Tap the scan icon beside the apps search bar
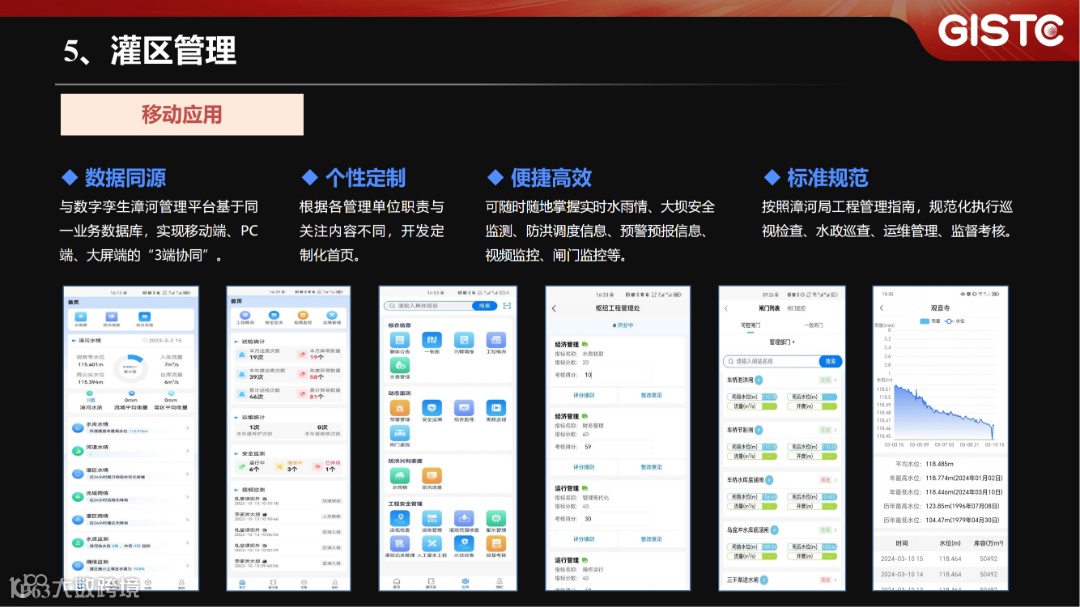 click(507, 306)
